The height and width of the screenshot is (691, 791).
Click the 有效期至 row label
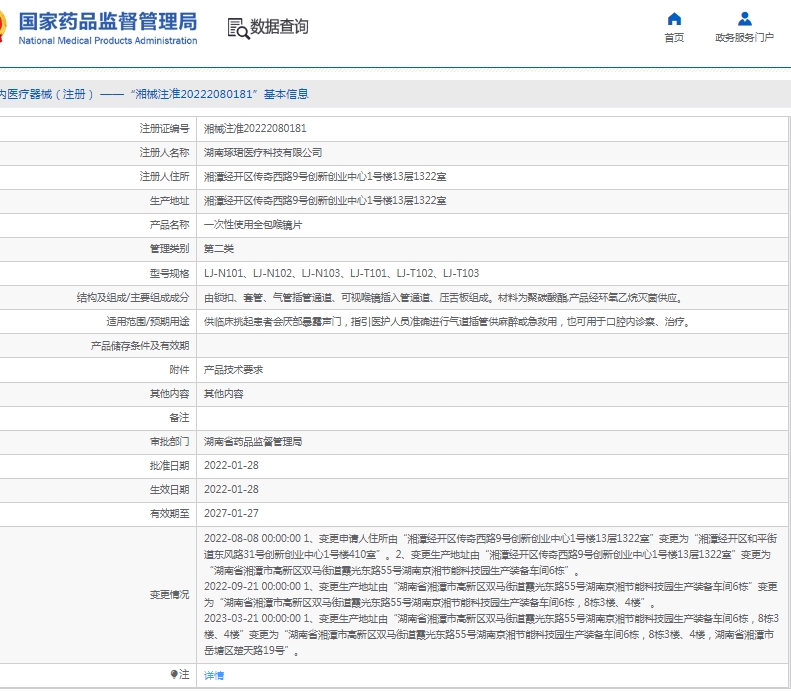click(170, 513)
